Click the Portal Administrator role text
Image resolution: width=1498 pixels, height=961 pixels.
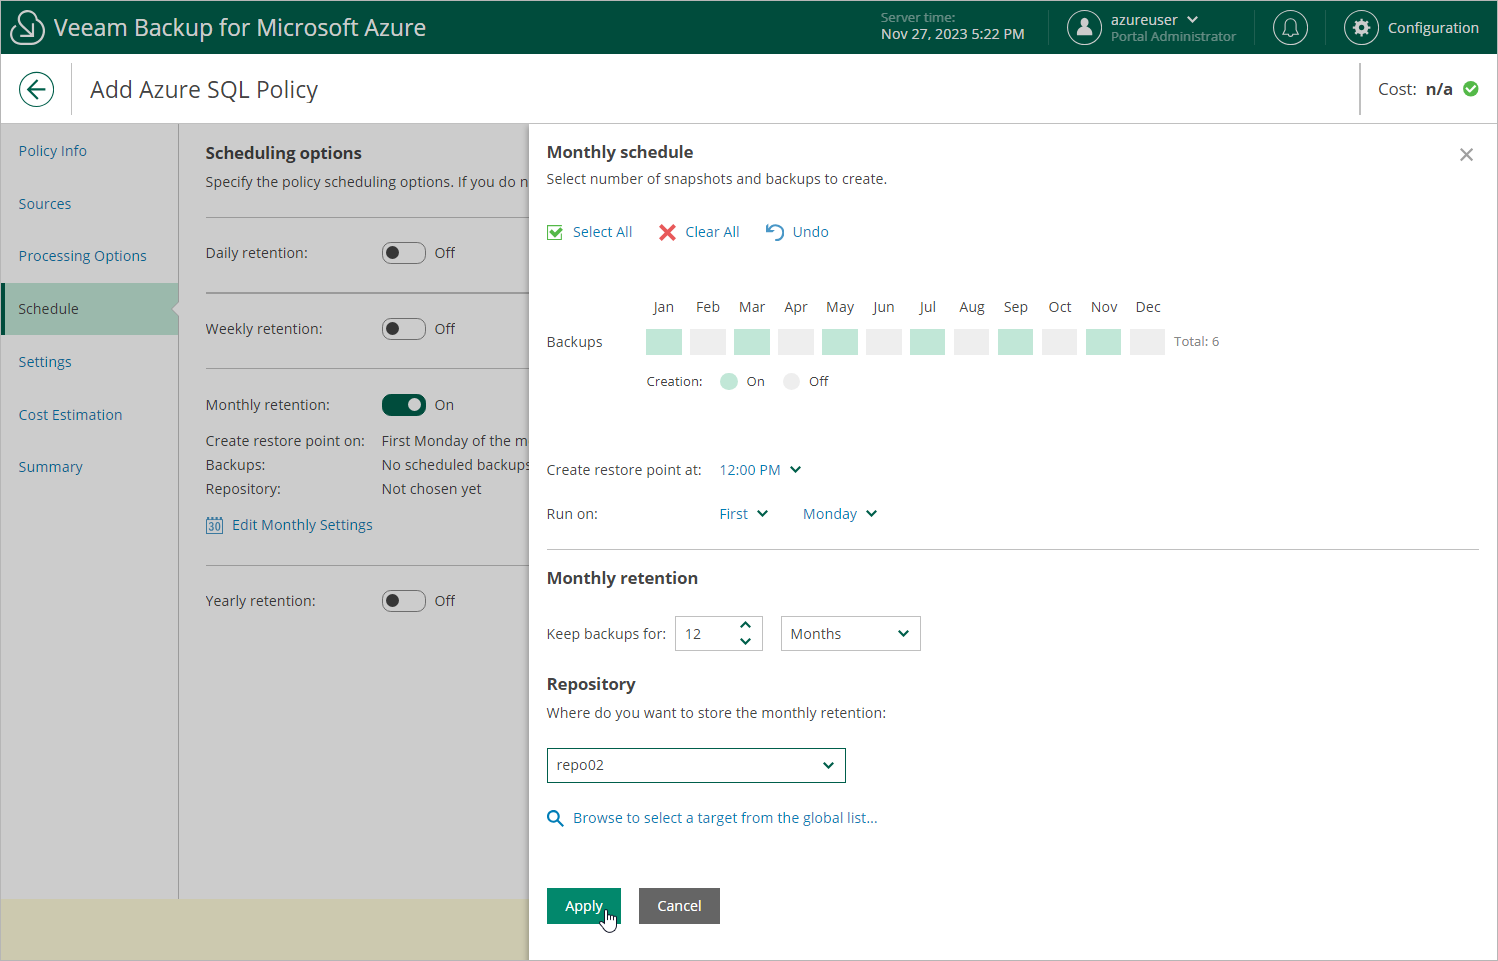[1173, 37]
